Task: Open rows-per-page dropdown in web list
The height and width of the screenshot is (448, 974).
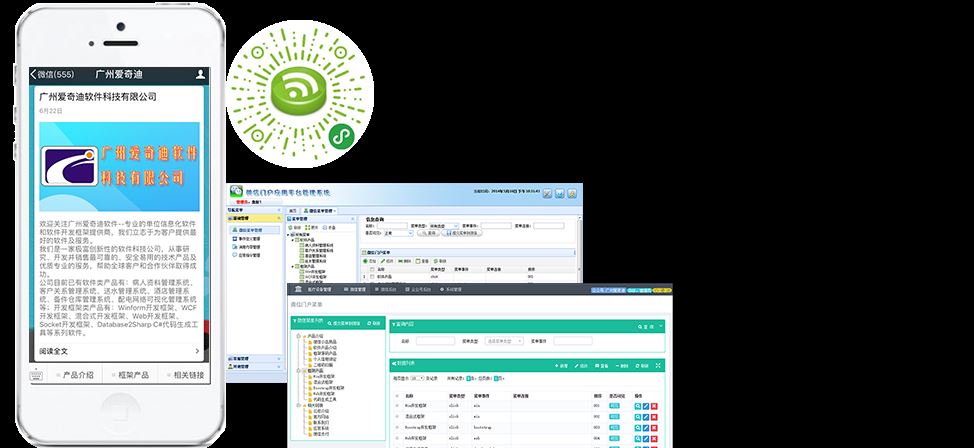Action: pyautogui.click(x=417, y=378)
